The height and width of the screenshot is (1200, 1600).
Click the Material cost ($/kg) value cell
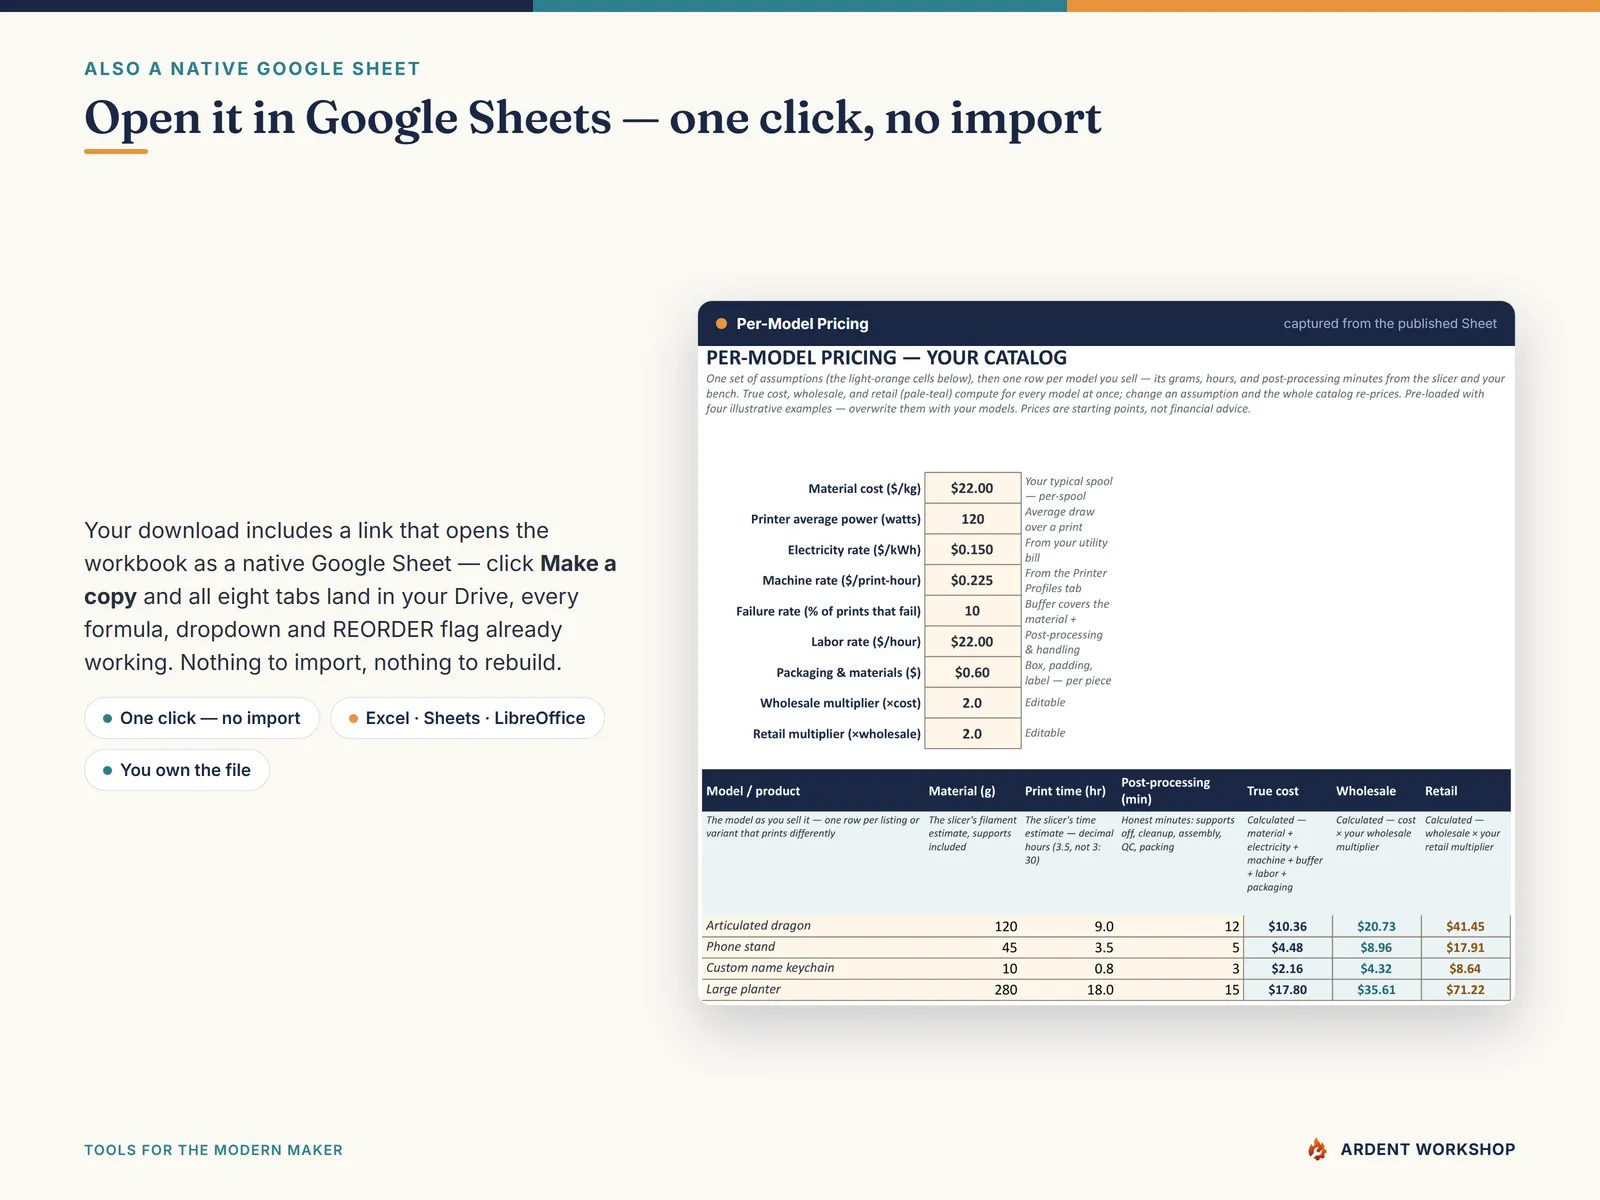(x=972, y=488)
